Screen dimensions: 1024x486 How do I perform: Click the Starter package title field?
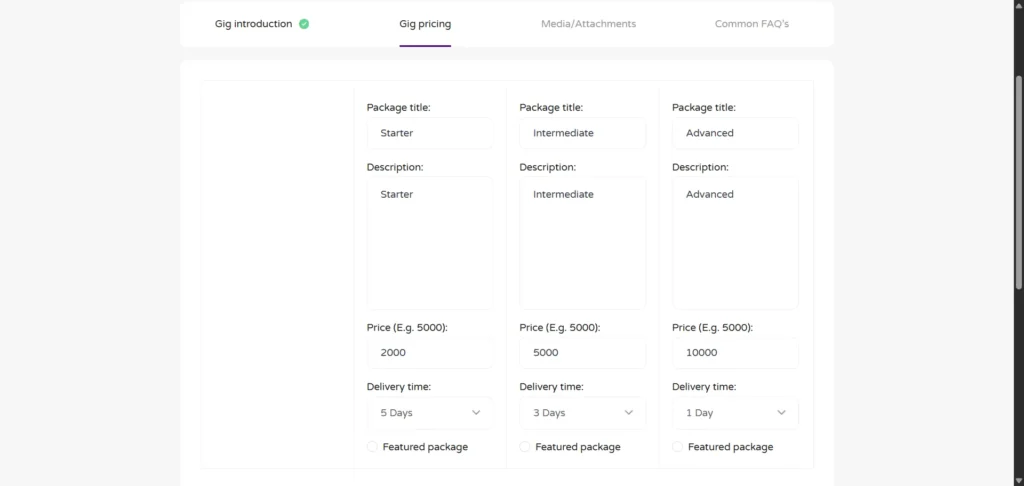click(429, 133)
